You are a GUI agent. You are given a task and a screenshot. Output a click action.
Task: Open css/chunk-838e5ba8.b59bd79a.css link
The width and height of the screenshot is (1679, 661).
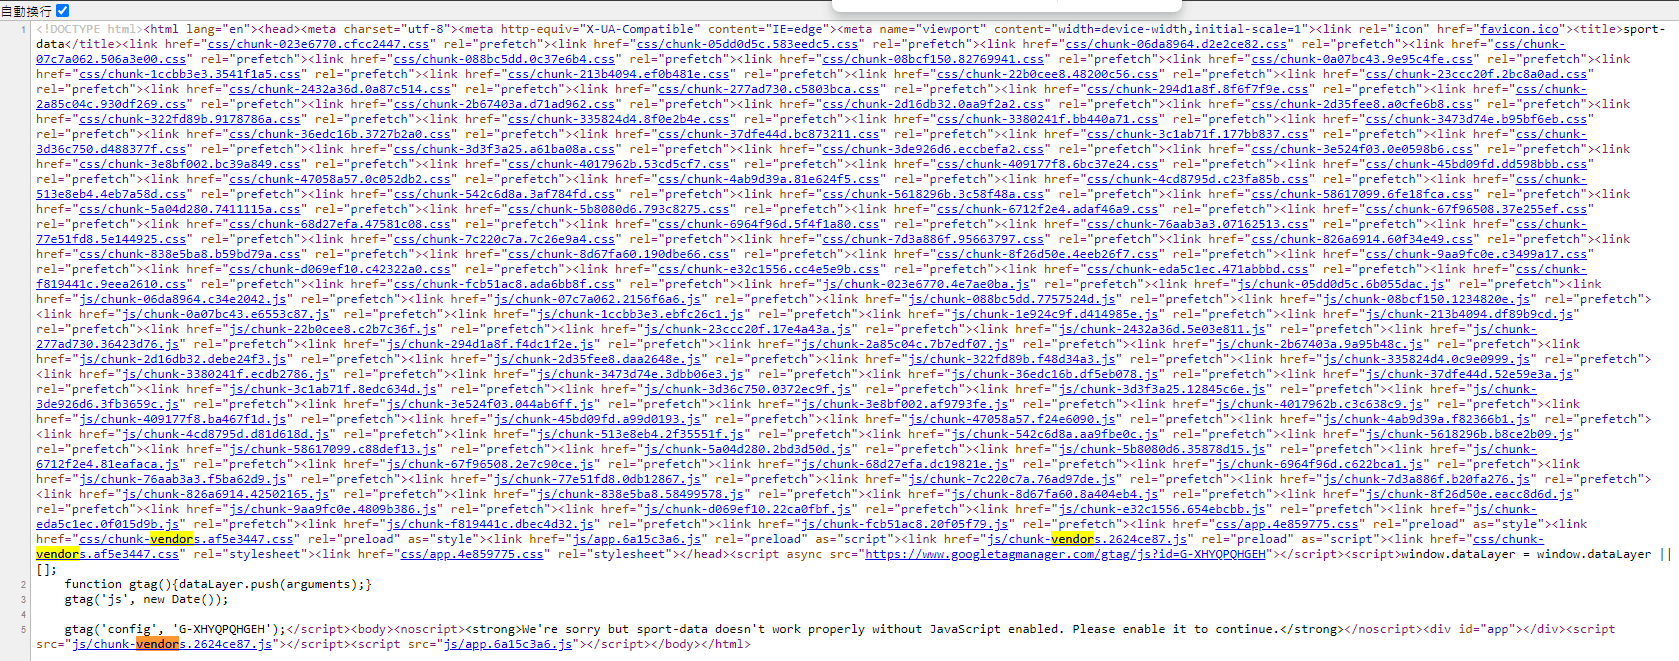pos(190,254)
